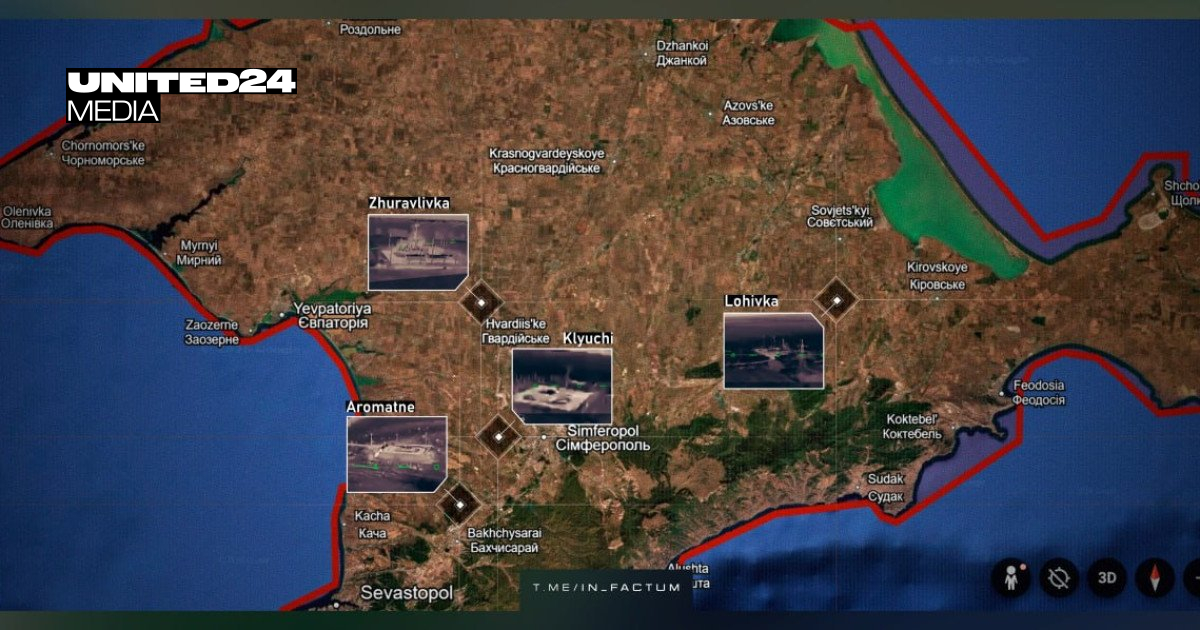
Task: Select the Simferopol city label
Action: [603, 436]
